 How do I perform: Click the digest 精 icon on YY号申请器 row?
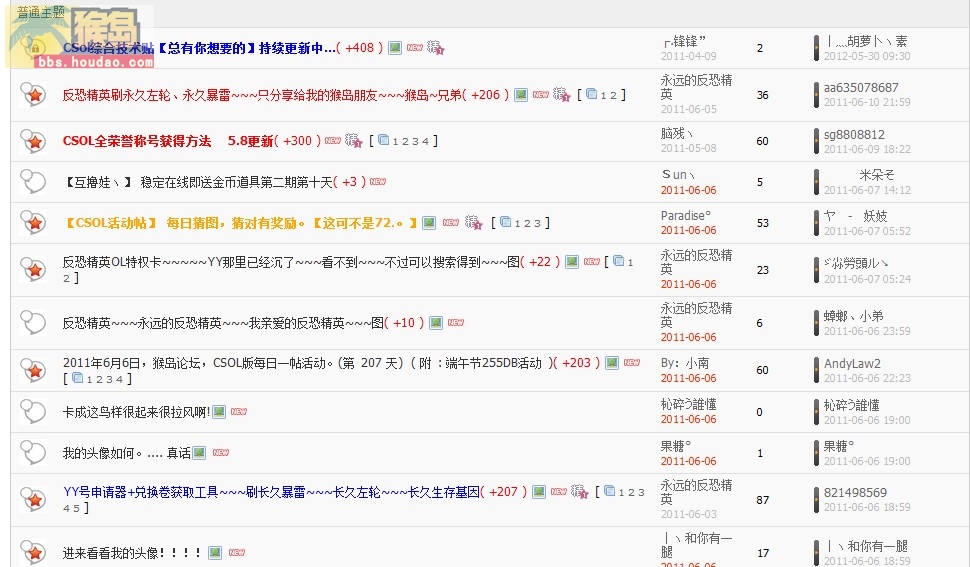579,492
